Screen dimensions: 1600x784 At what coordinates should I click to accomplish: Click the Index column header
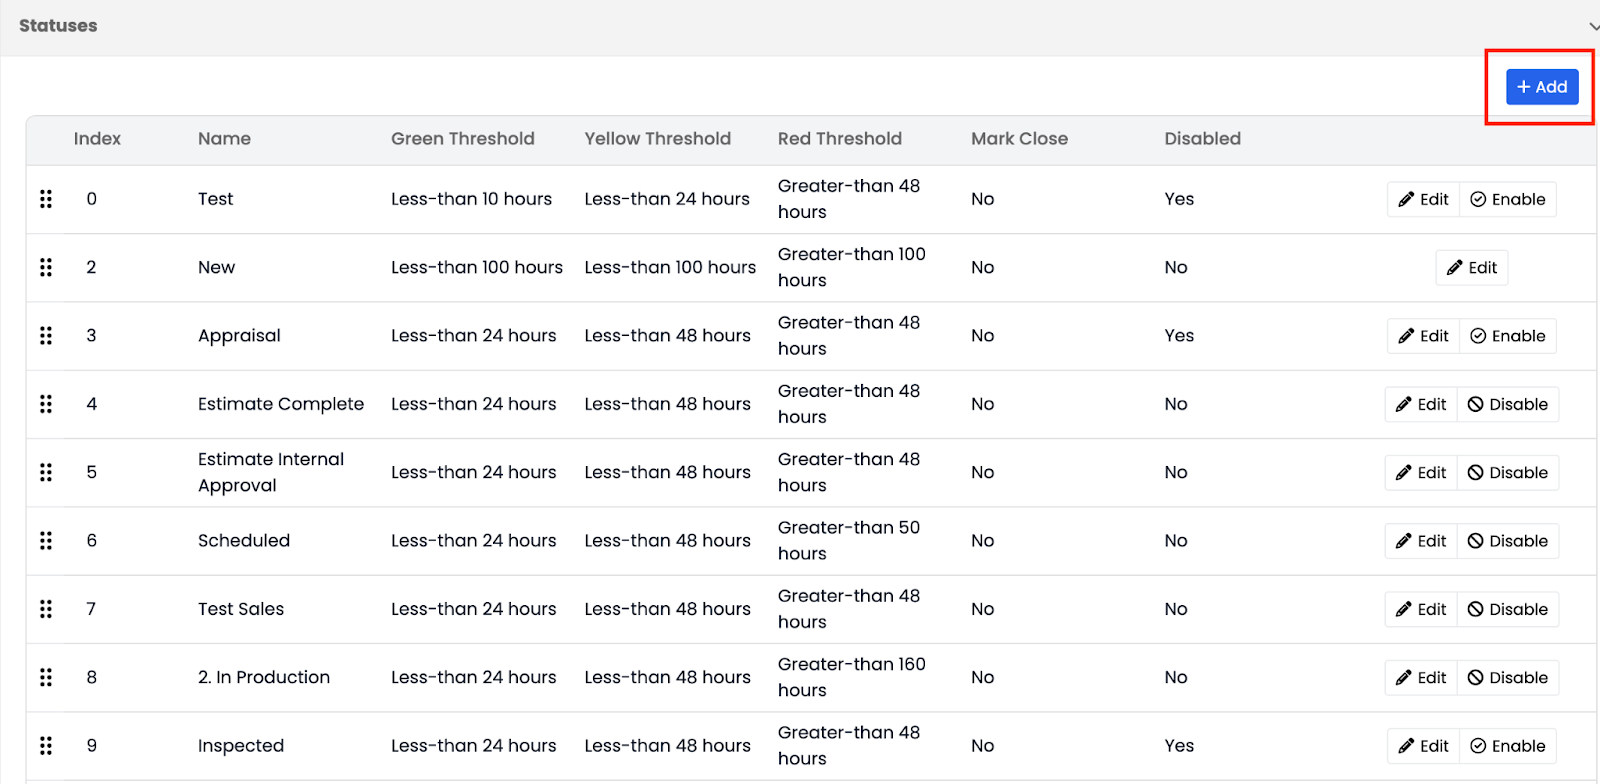point(97,139)
